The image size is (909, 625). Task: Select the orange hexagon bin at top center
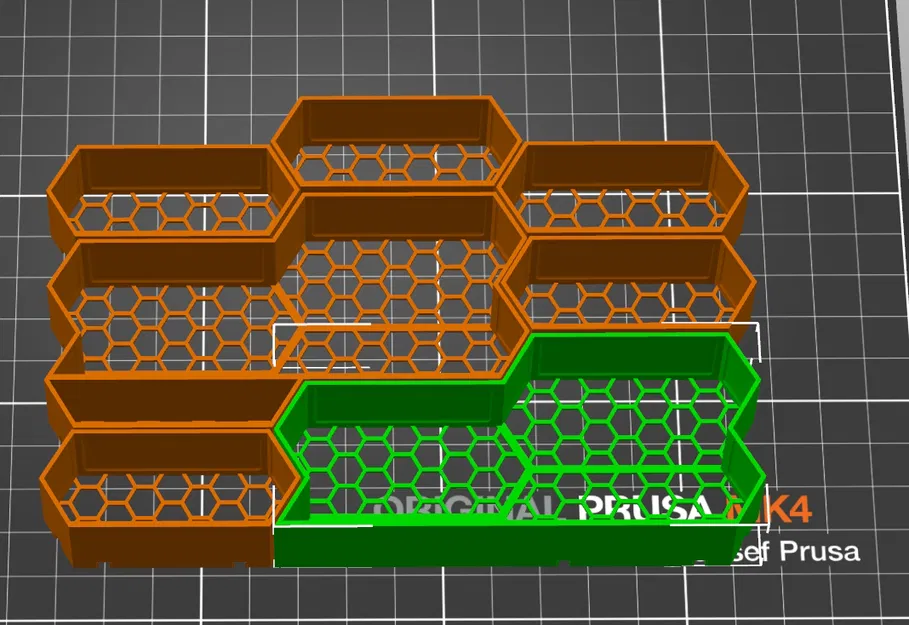pos(397,142)
